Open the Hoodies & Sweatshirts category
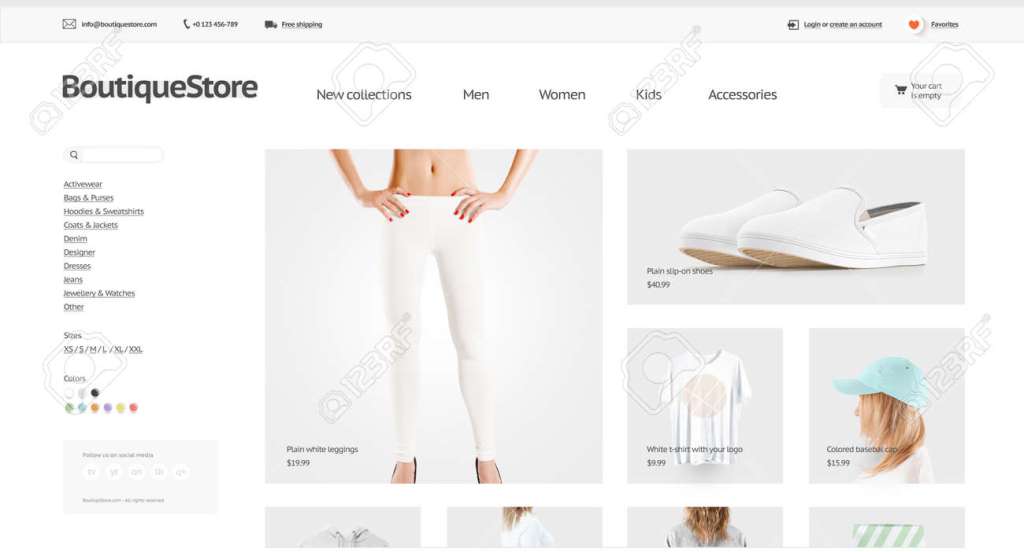The height and width of the screenshot is (552, 1024). coord(103,211)
